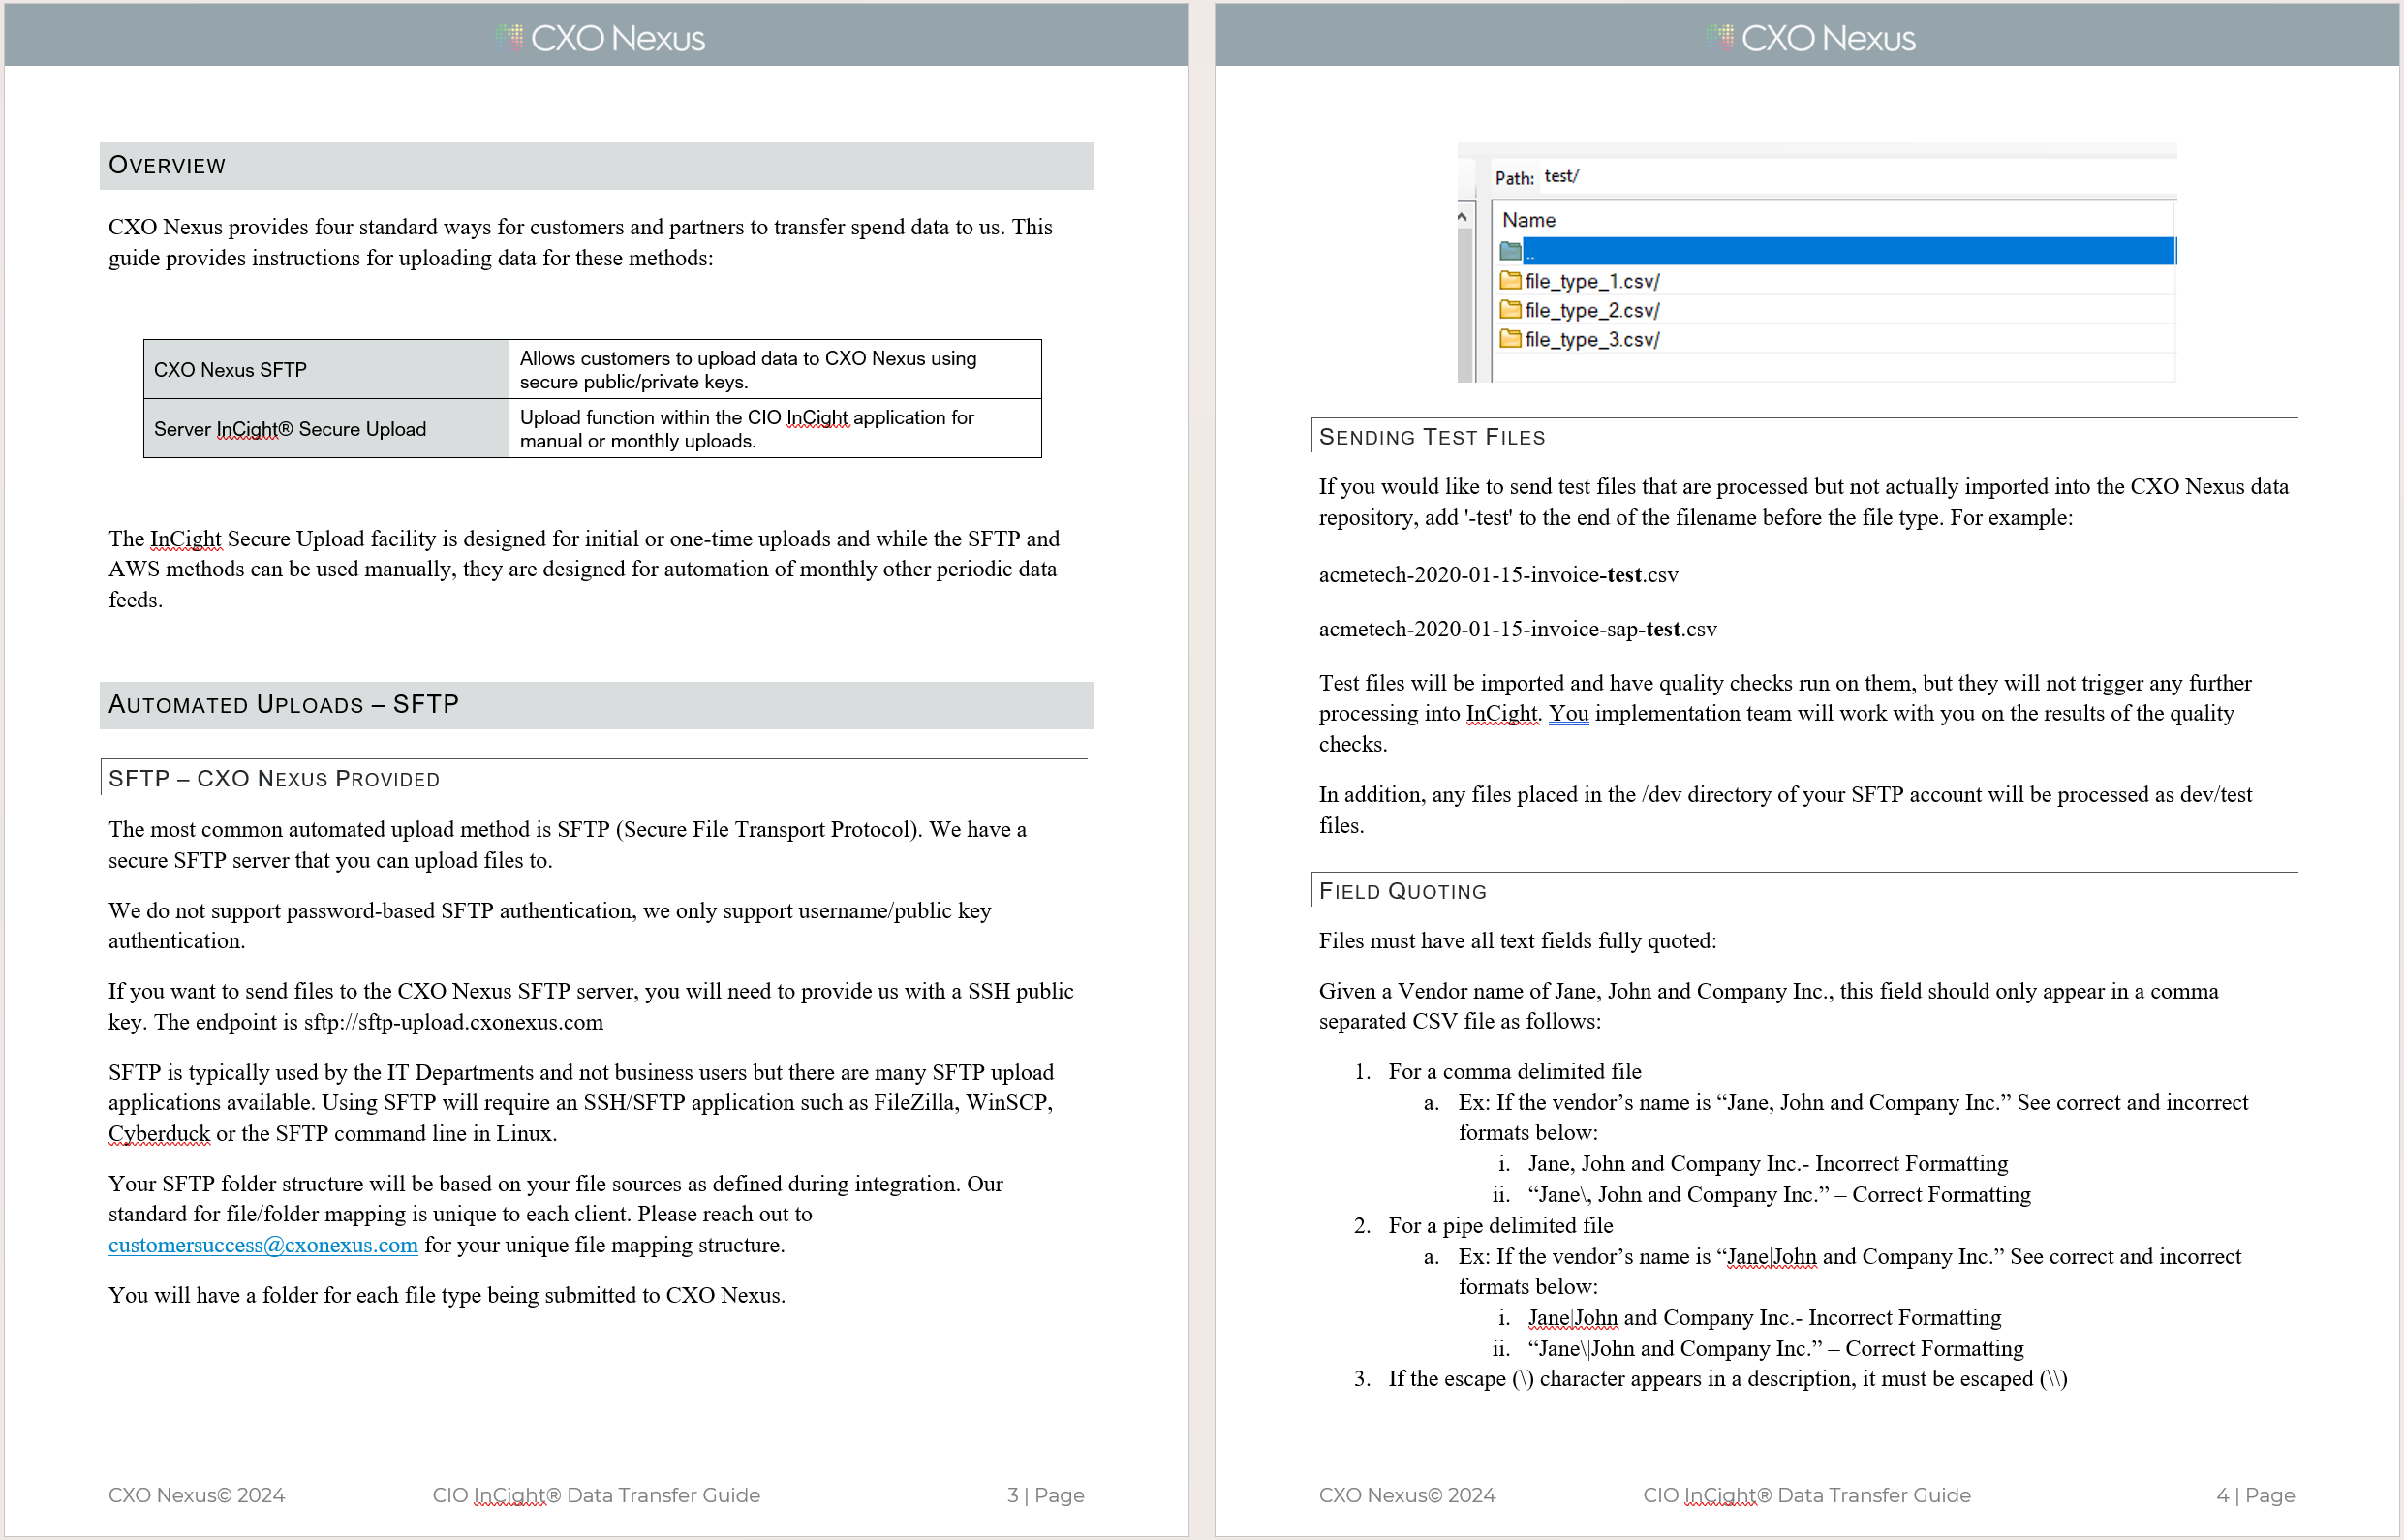This screenshot has height=1540, width=2404.
Task: Click list item 3 about the escape character
Action: [x=1727, y=1379]
